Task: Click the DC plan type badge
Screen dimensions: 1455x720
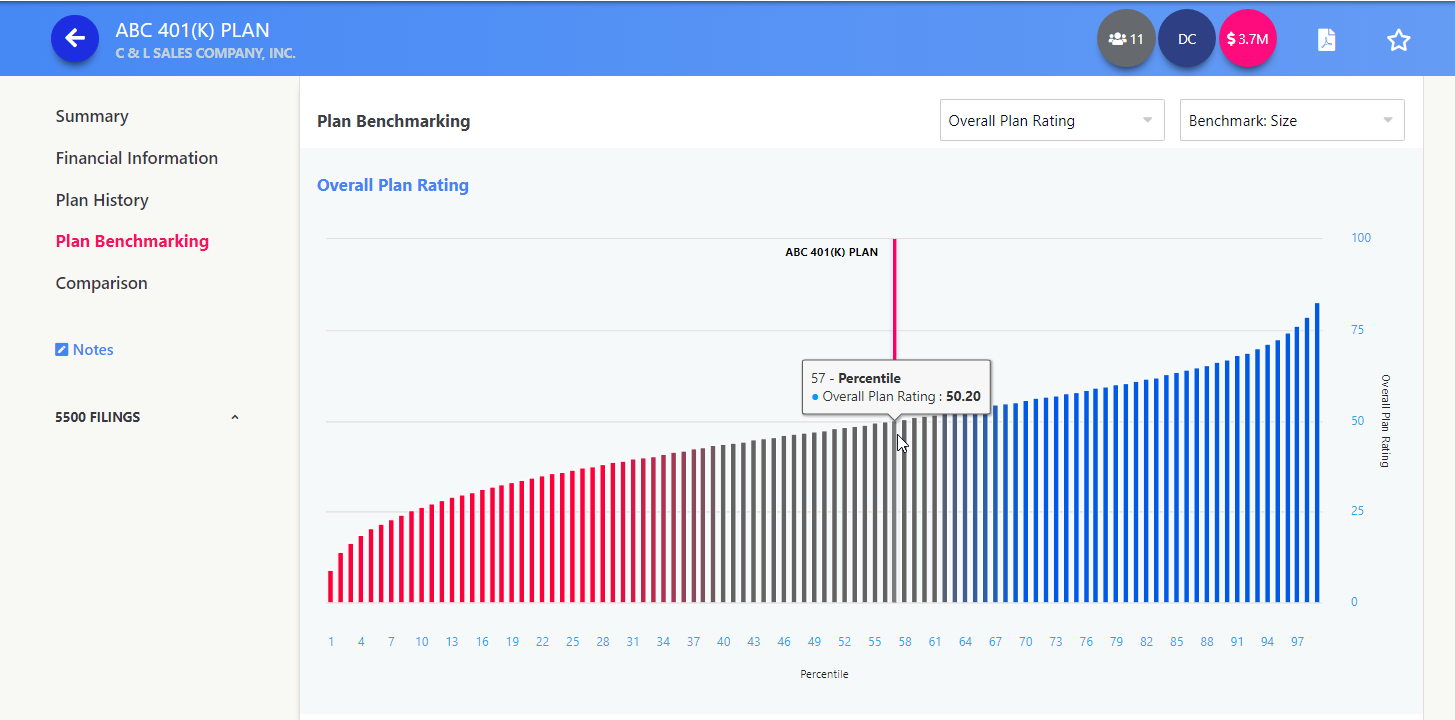Action: pyautogui.click(x=1187, y=40)
